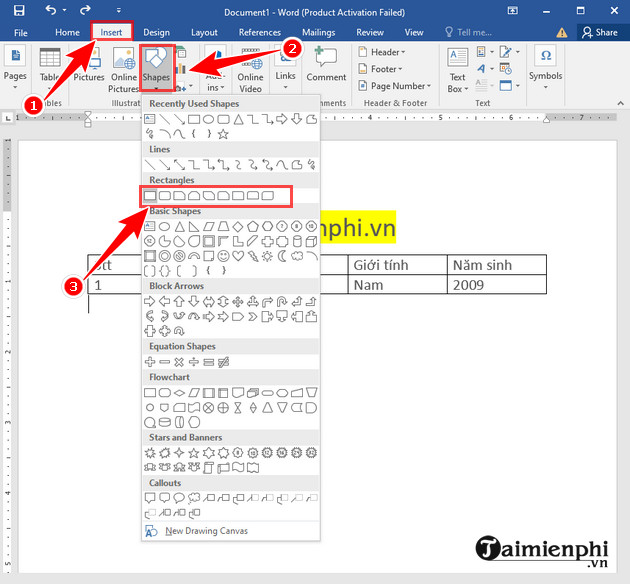630x584 pixels.
Task: Insert a Comment
Action: point(326,65)
